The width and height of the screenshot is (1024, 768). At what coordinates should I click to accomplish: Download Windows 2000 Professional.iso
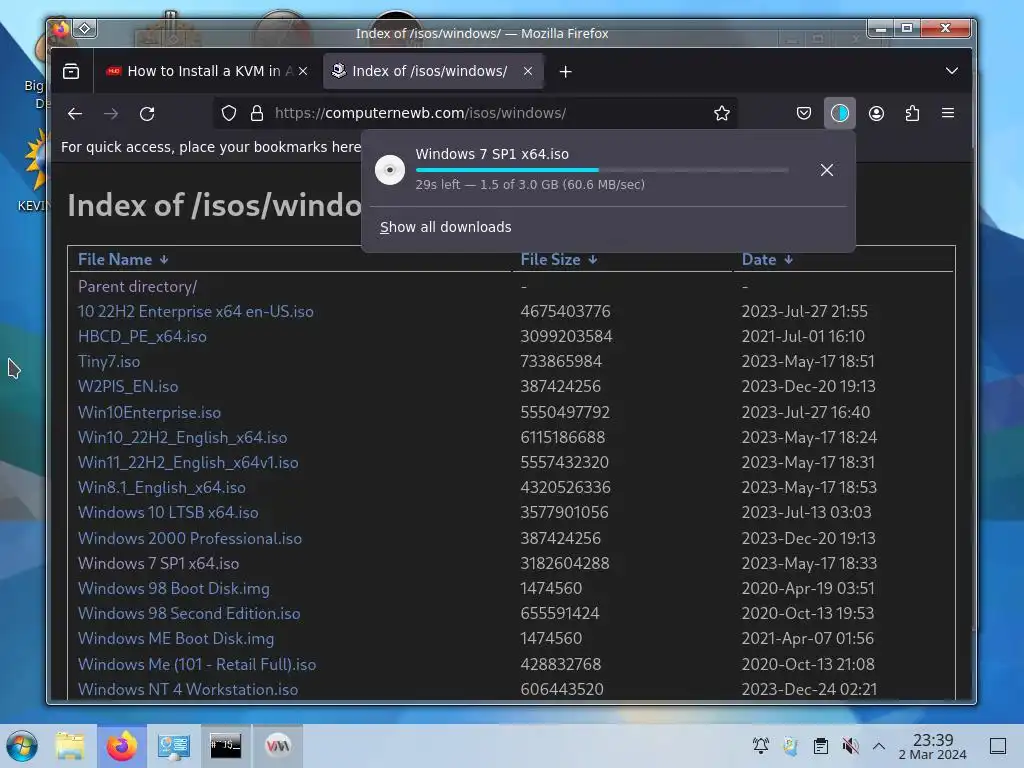pyautogui.click(x=189, y=539)
